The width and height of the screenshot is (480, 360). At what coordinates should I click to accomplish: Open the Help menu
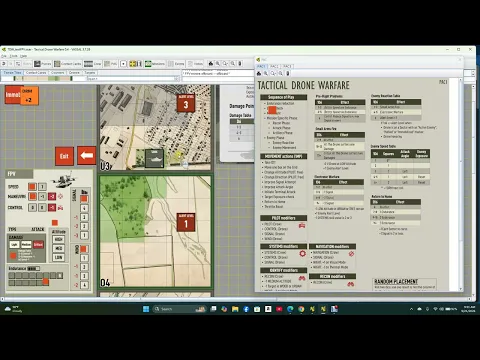pos(23,56)
